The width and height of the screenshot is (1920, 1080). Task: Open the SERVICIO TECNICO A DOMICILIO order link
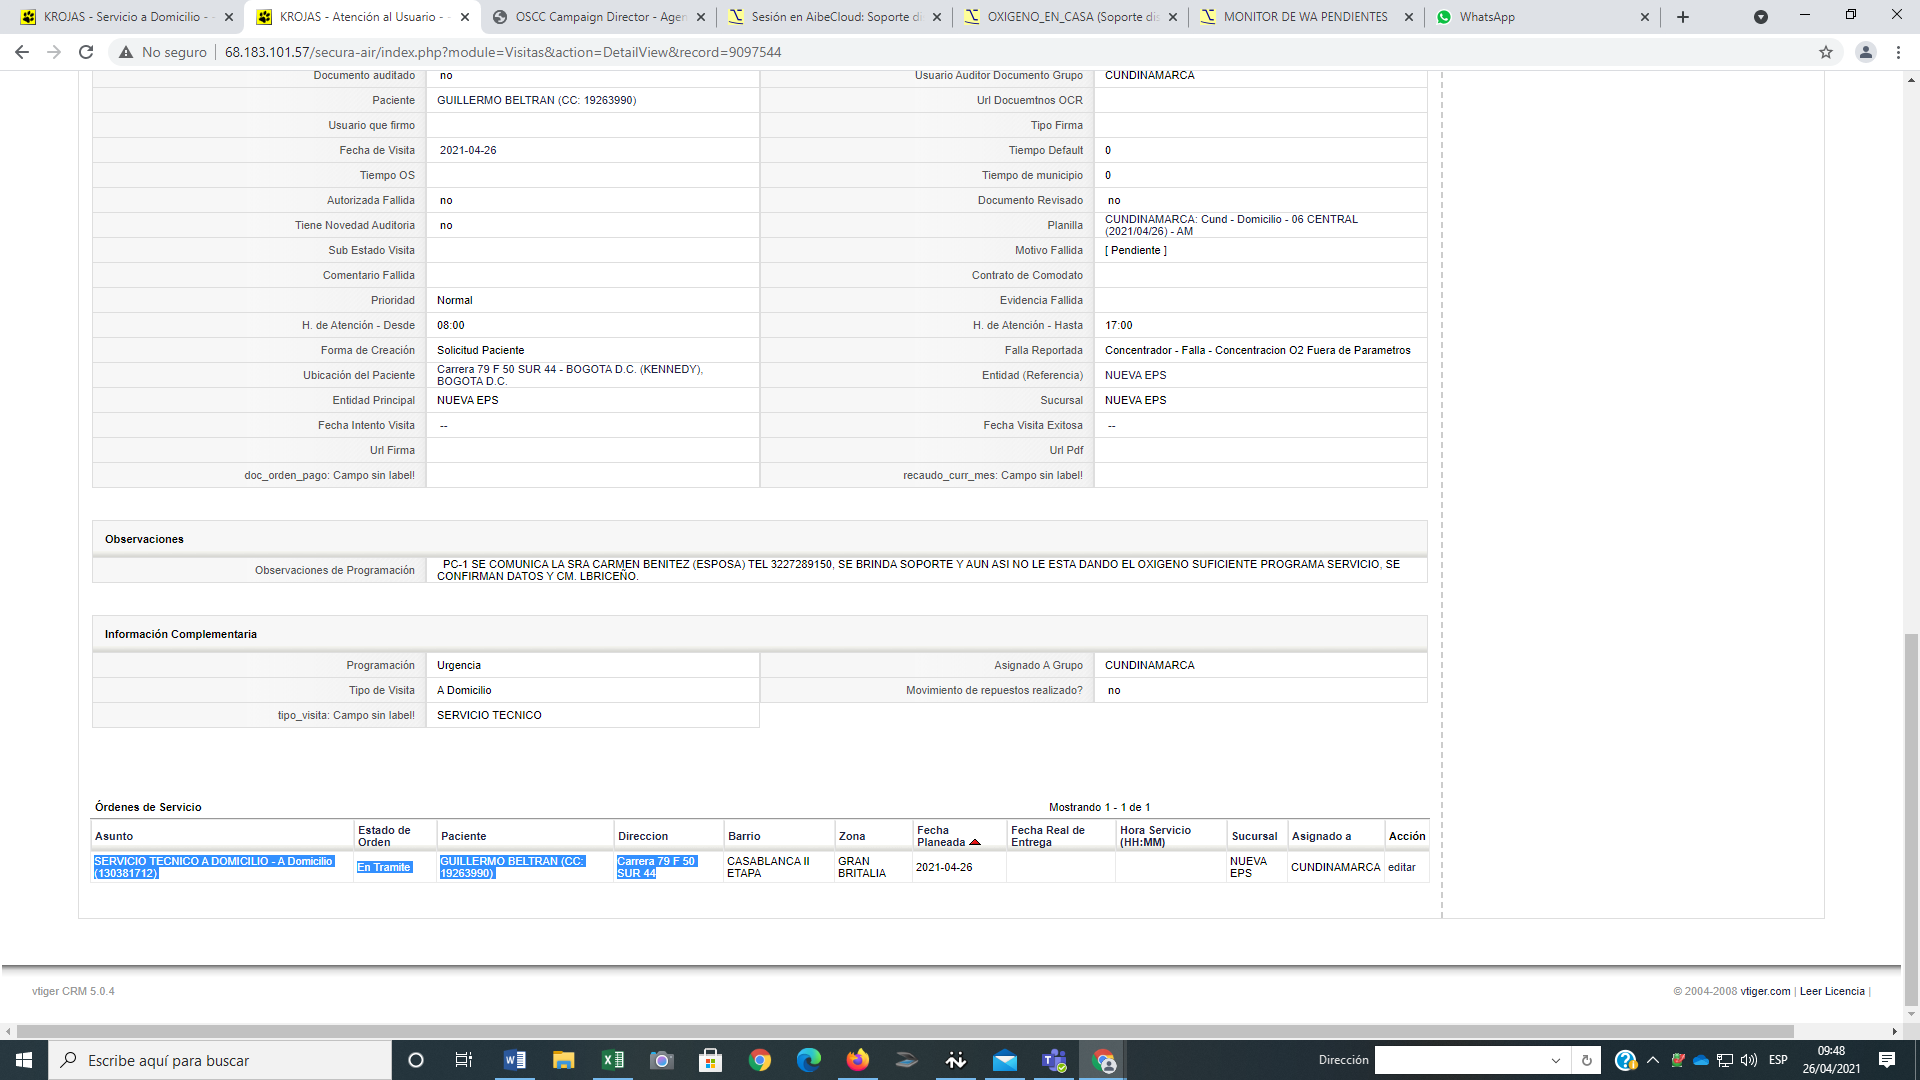coord(214,867)
